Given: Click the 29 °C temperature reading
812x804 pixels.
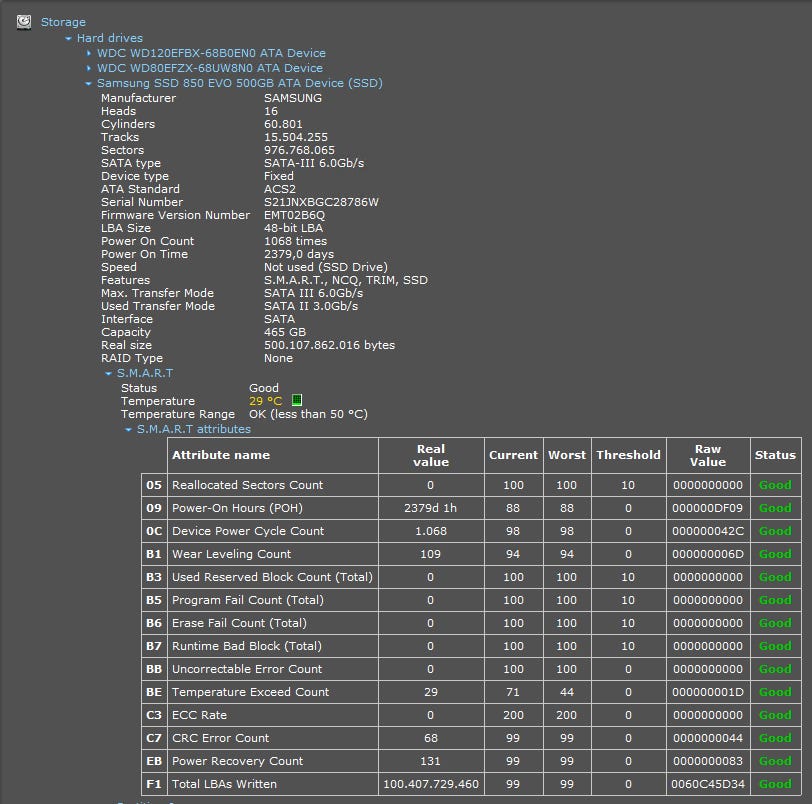Looking at the screenshot, I should (265, 401).
